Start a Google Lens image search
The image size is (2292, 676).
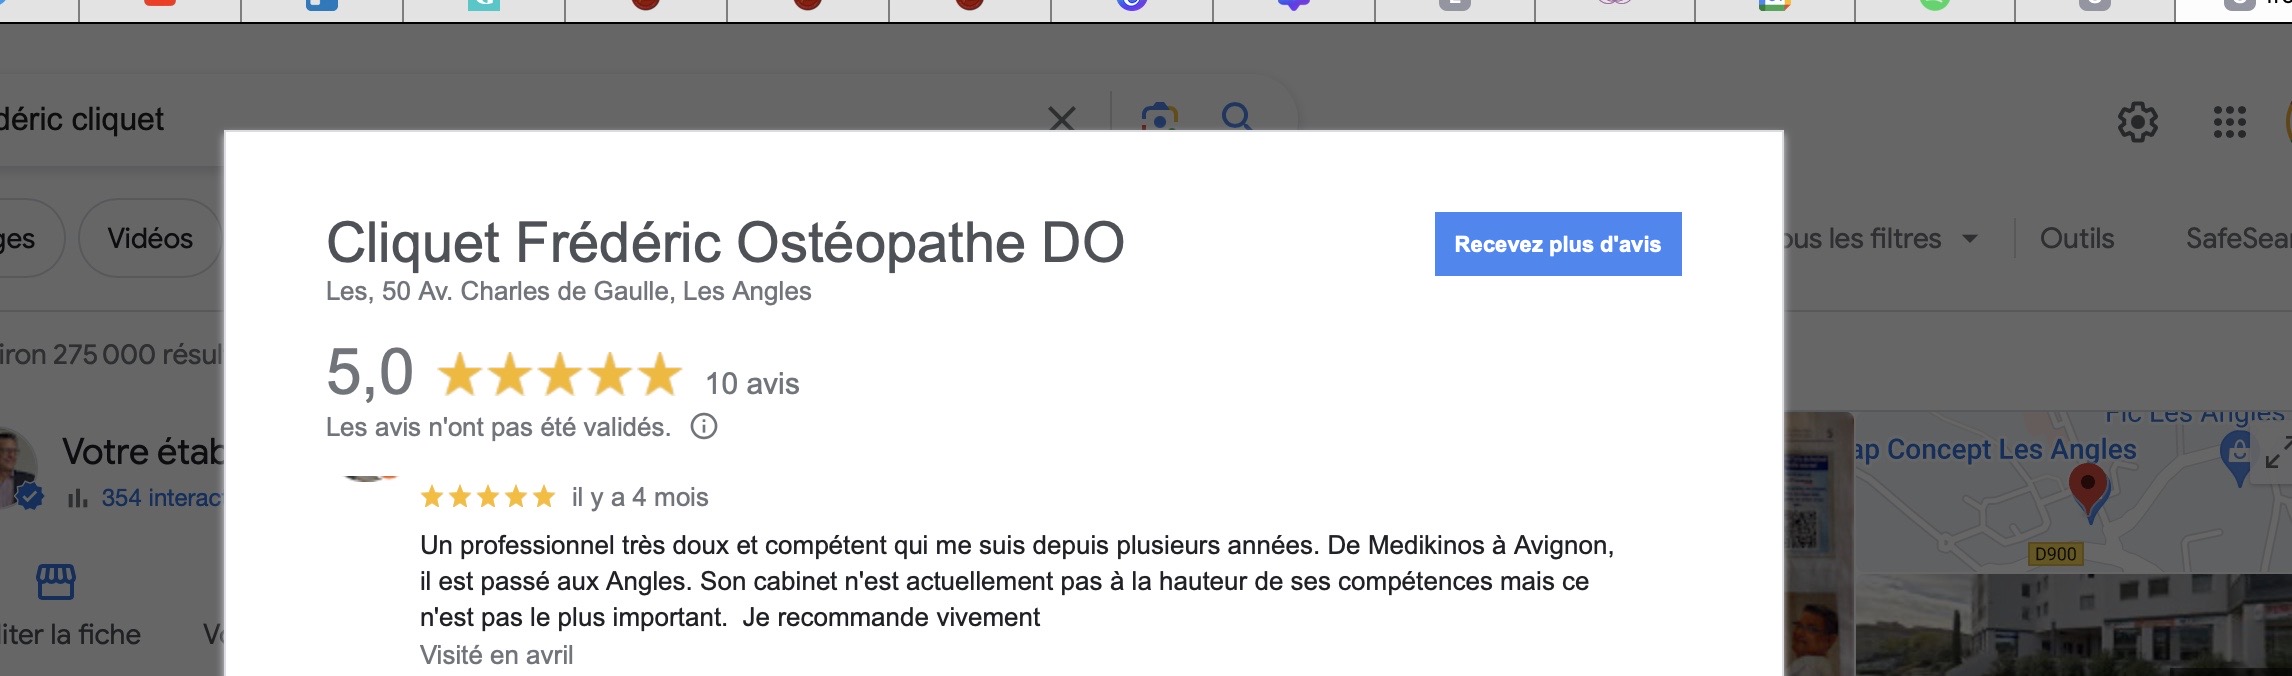pyautogui.click(x=1159, y=118)
